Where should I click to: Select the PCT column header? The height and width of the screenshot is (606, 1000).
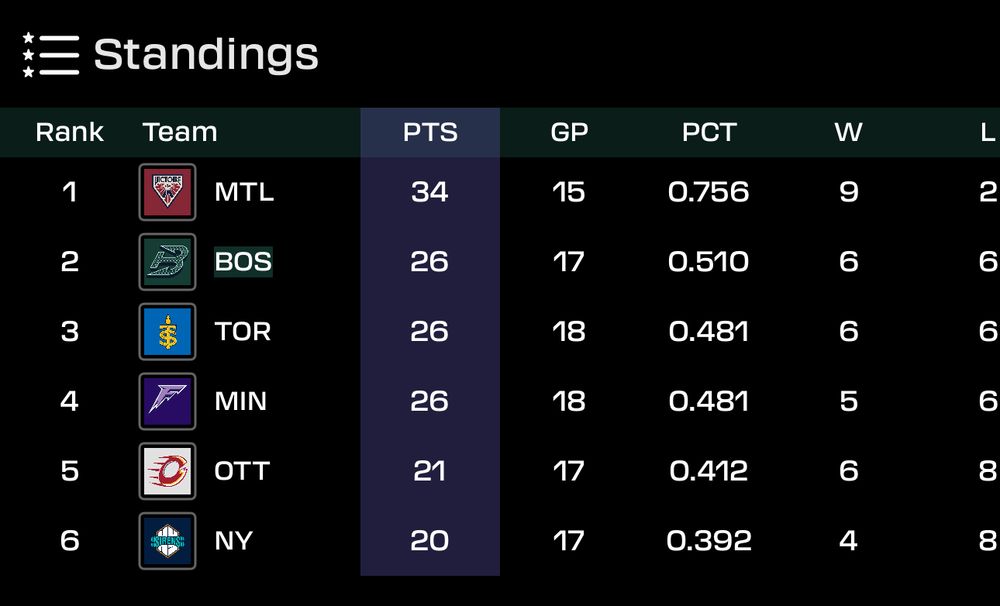(710, 131)
